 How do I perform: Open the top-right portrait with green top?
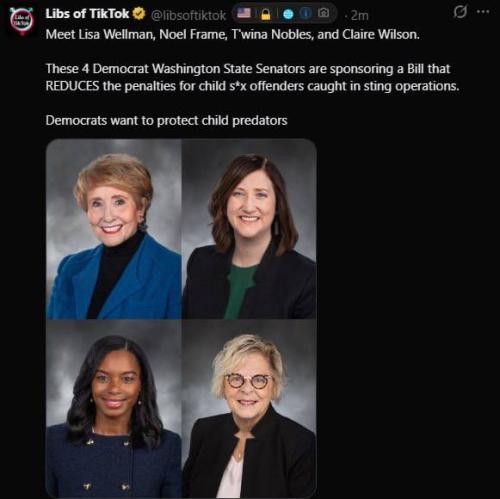pyautogui.click(x=249, y=229)
